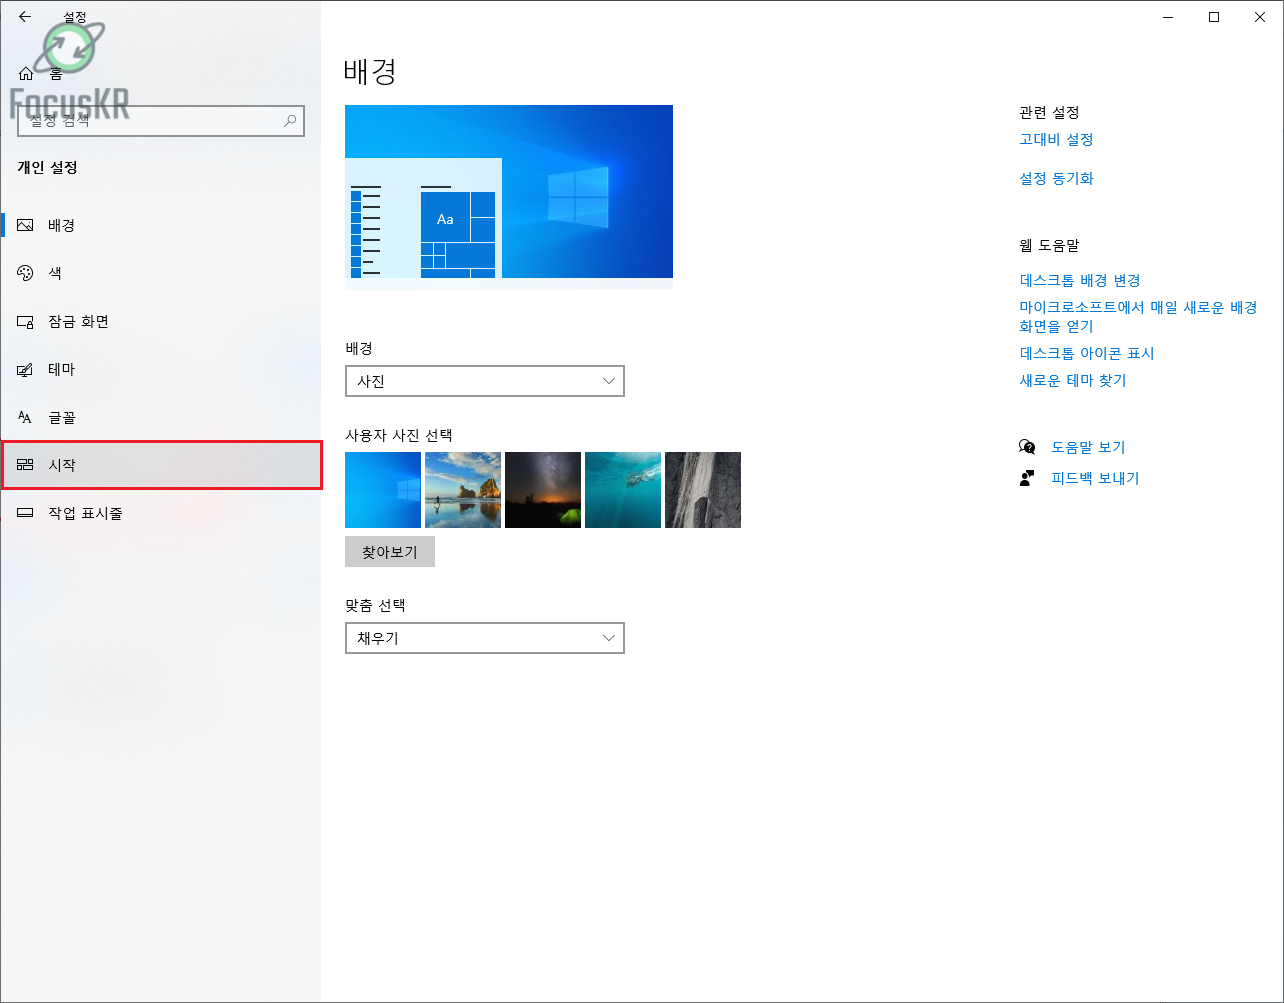Image resolution: width=1284 pixels, height=1003 pixels.
Task: Click the 찾아보기 button
Action: tap(390, 551)
